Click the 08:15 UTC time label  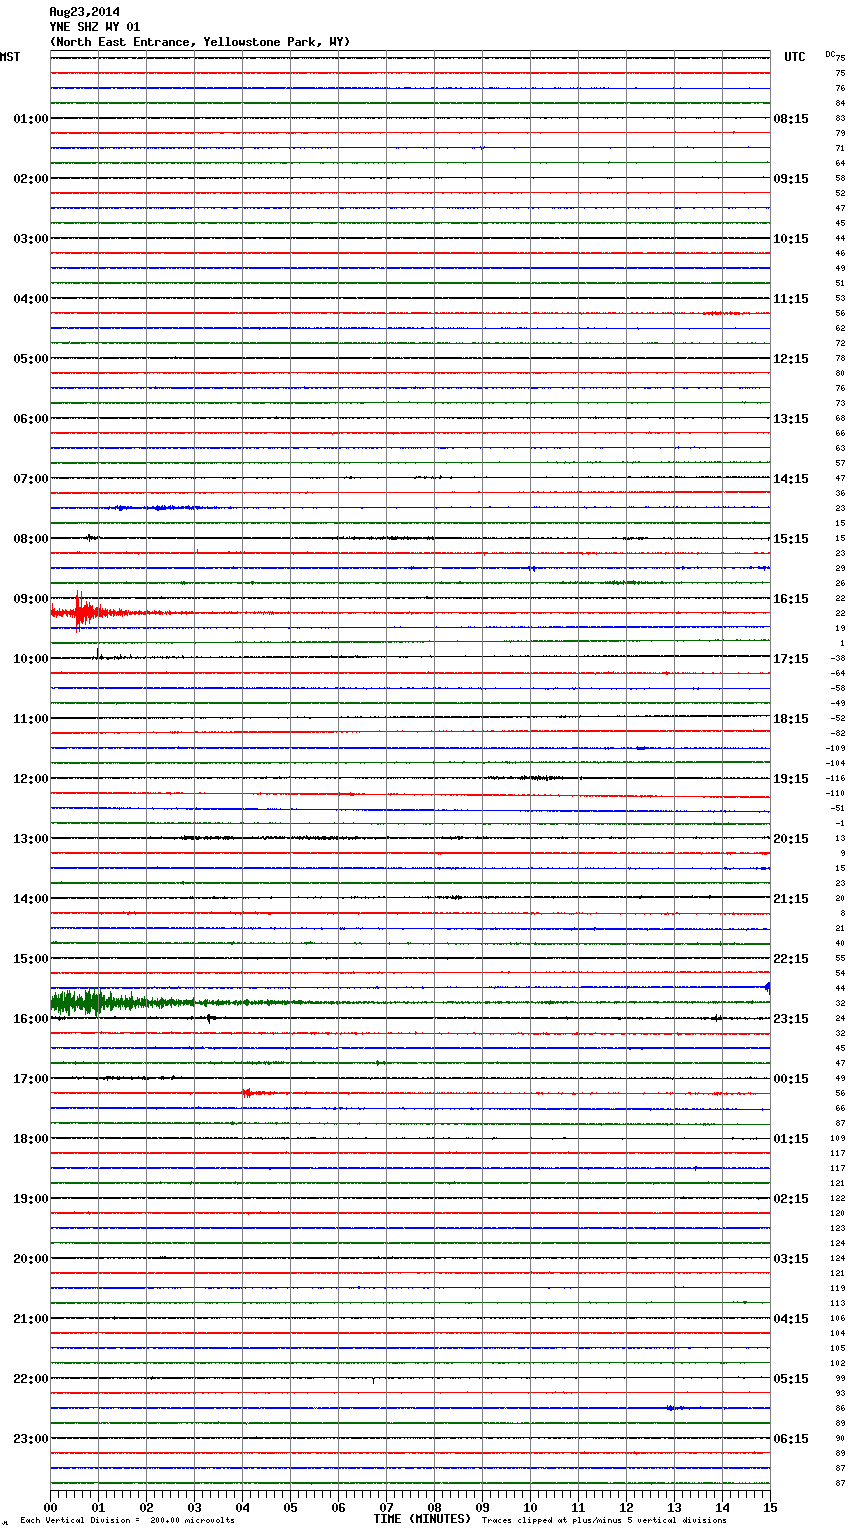pyautogui.click(x=791, y=119)
